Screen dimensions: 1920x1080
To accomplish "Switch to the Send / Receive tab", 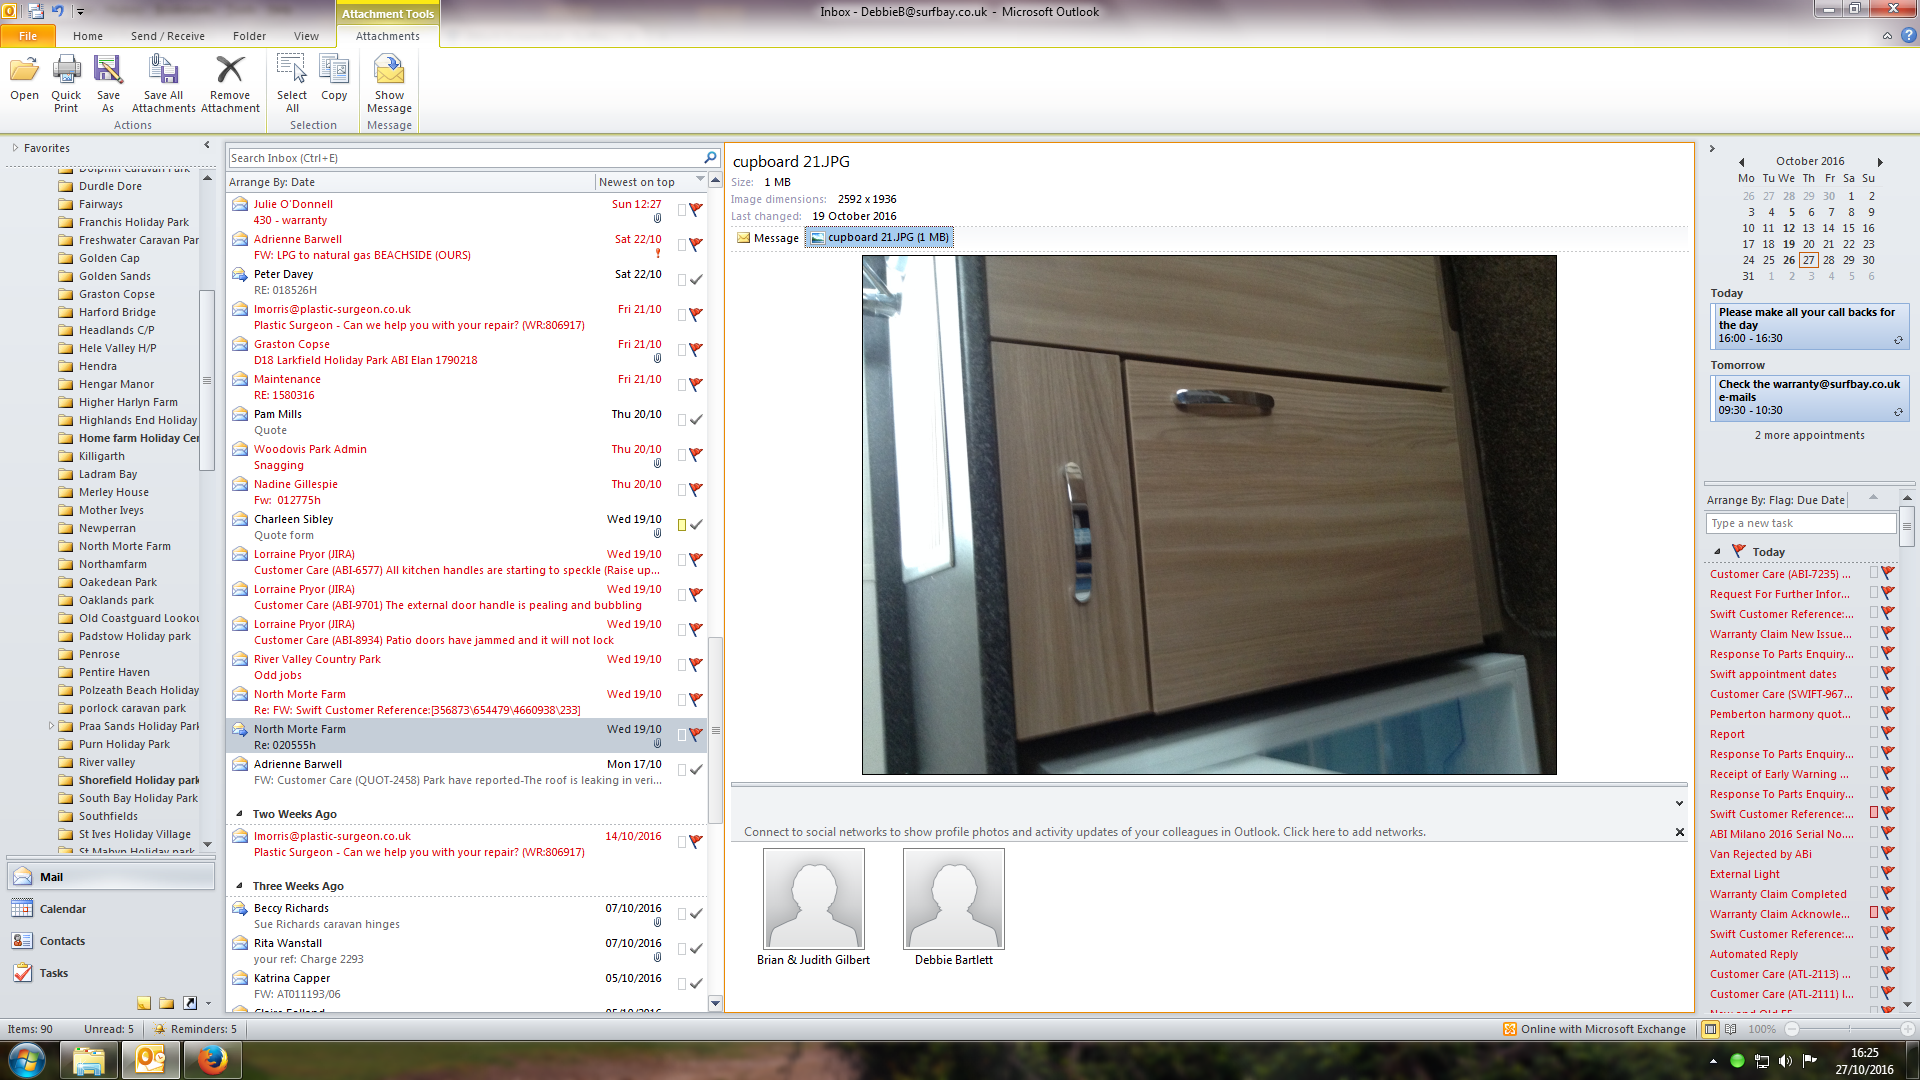I will 167,36.
